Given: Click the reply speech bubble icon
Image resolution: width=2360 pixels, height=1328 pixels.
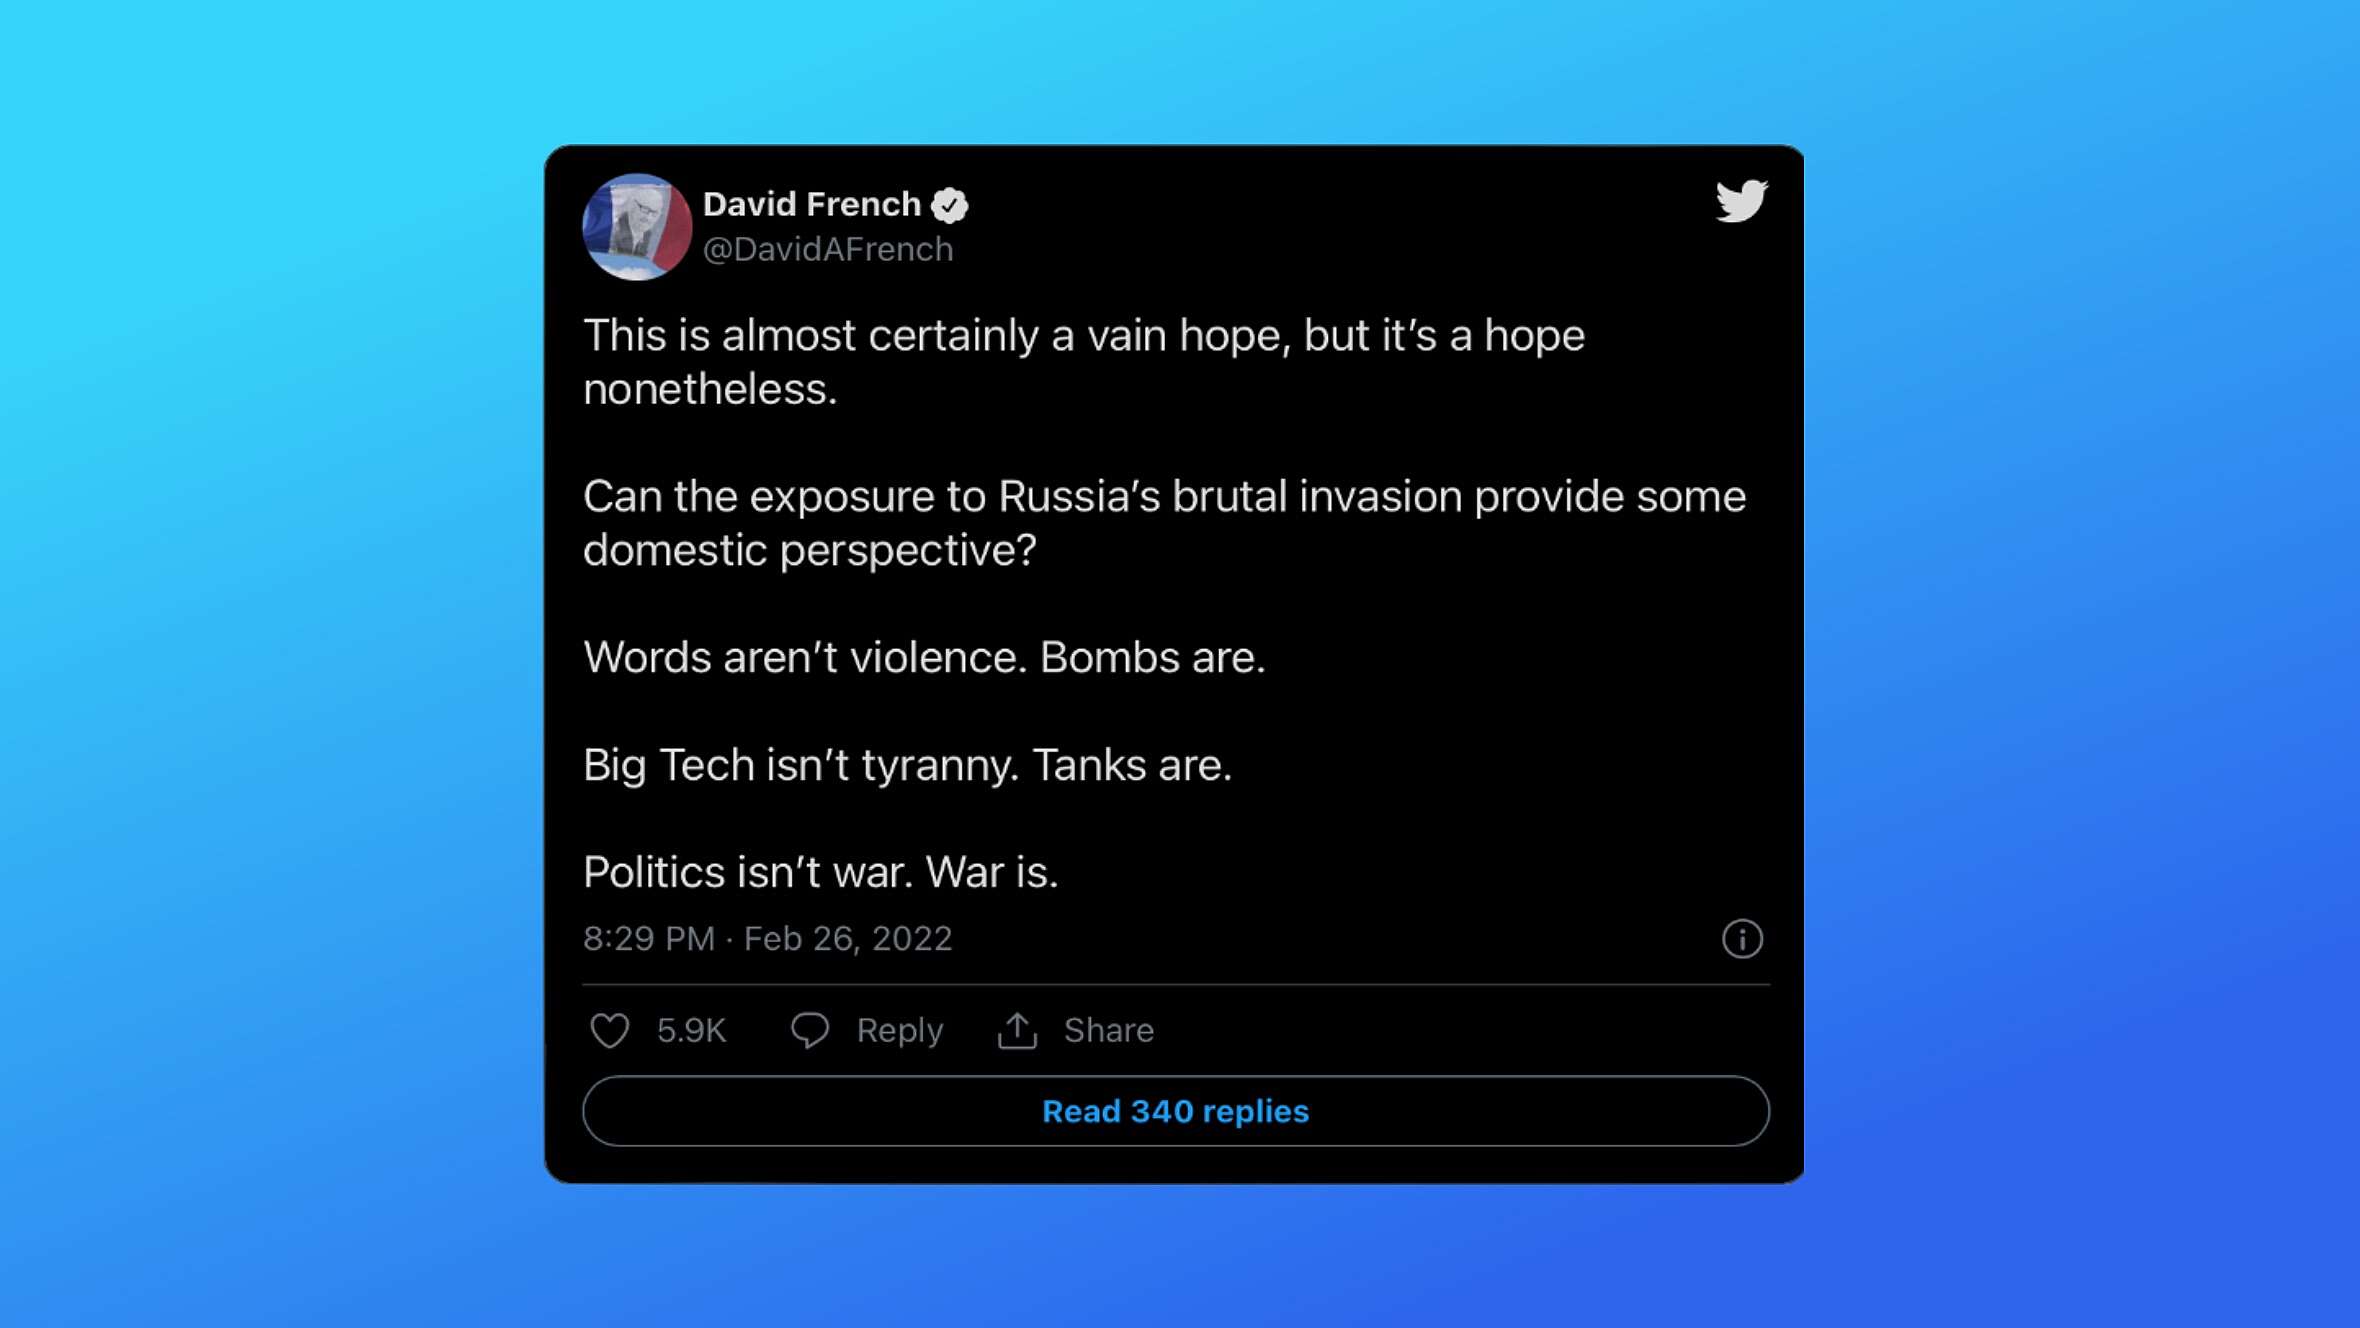Looking at the screenshot, I should (810, 1030).
